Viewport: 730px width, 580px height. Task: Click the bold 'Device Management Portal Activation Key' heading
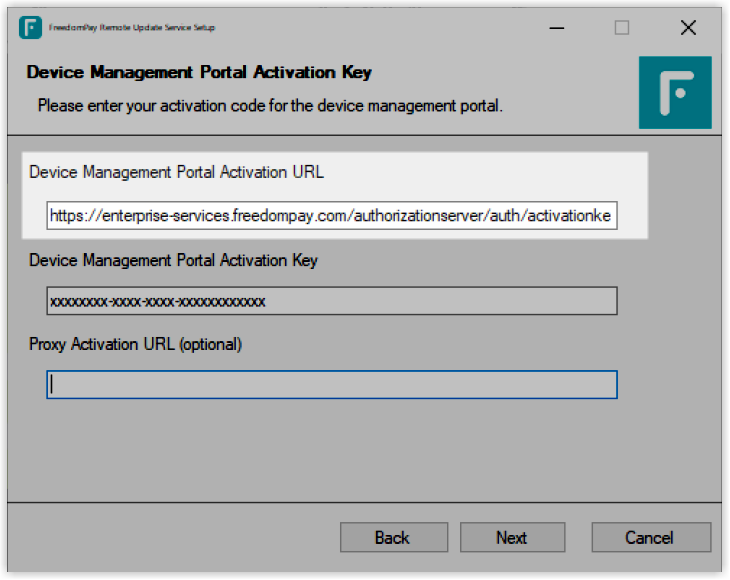pos(199,72)
